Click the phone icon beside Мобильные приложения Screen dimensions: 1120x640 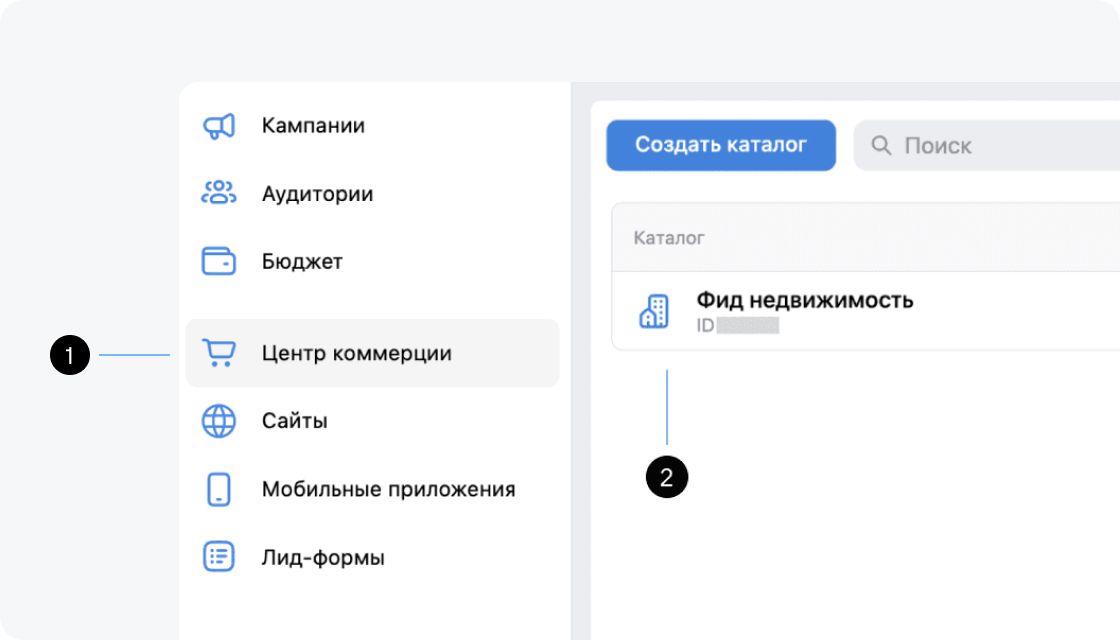[219, 489]
